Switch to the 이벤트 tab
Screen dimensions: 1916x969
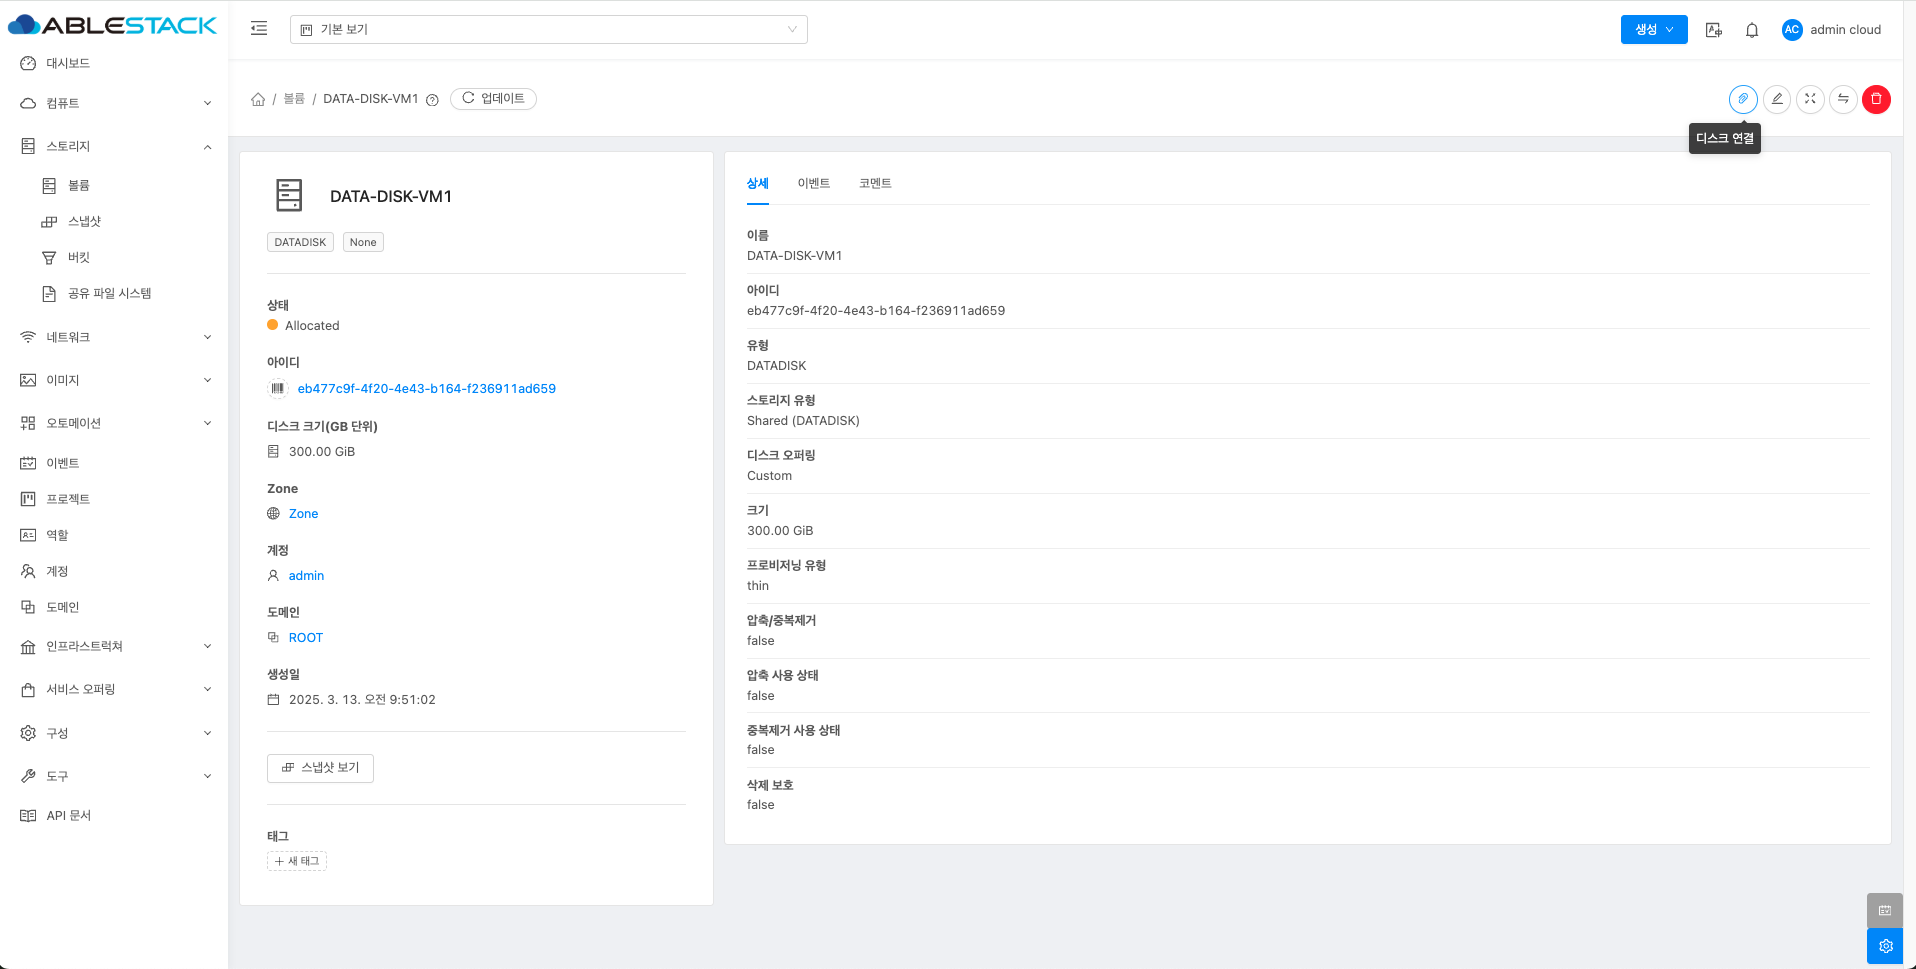(x=813, y=183)
